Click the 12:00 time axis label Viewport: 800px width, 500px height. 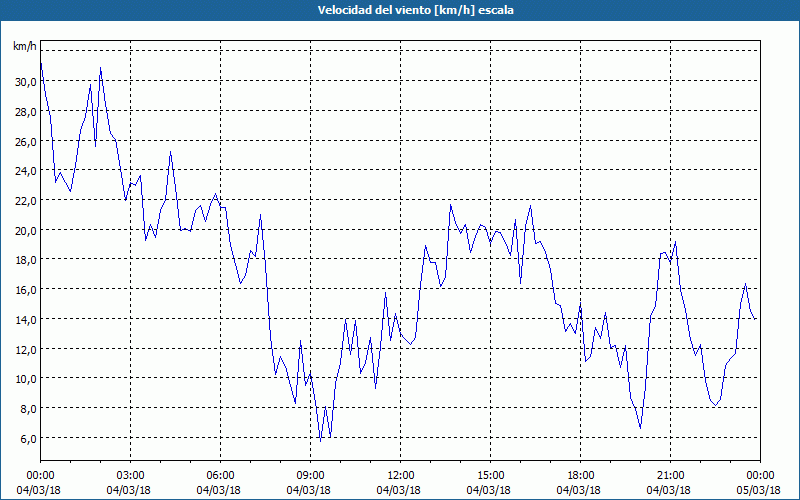[401, 476]
